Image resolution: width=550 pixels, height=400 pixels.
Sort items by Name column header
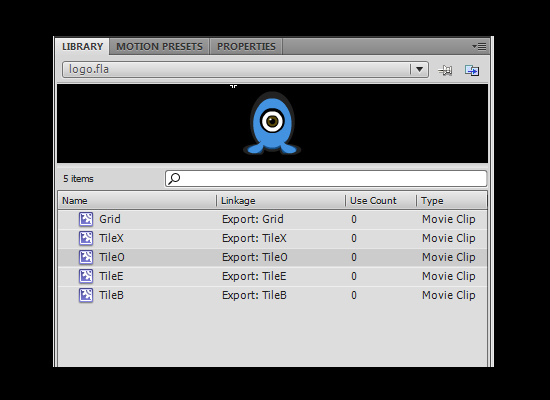pyautogui.click(x=137, y=201)
